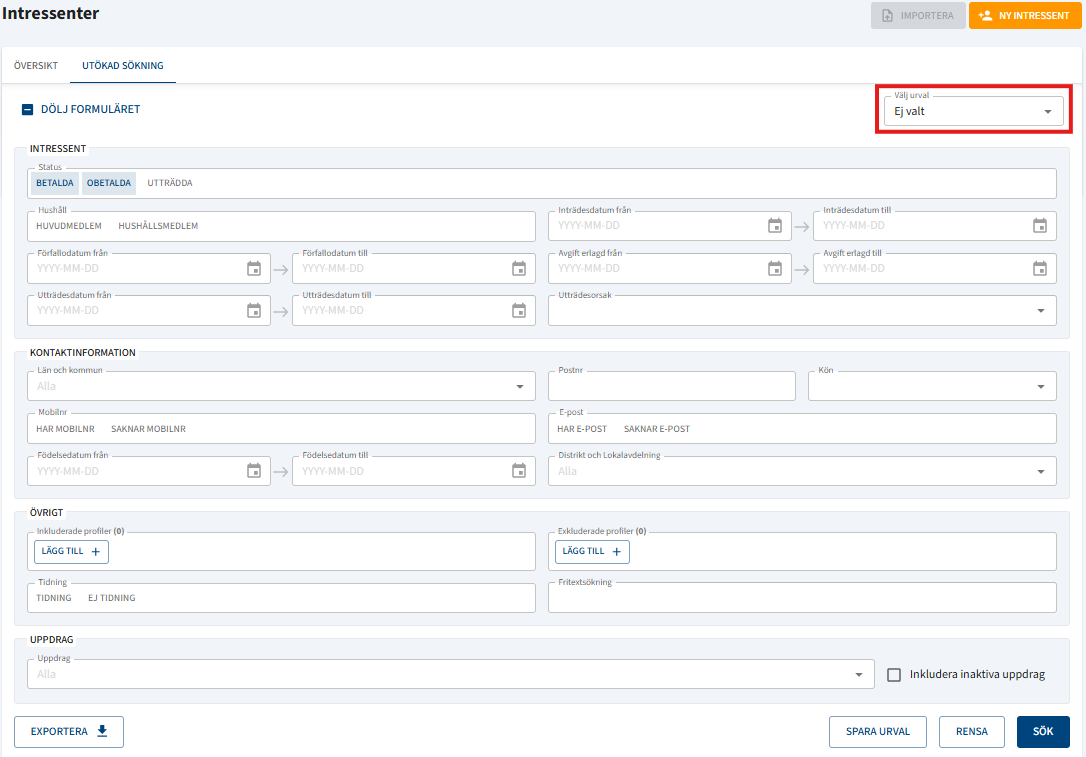
Task: Click the Importera button
Action: tap(918, 15)
